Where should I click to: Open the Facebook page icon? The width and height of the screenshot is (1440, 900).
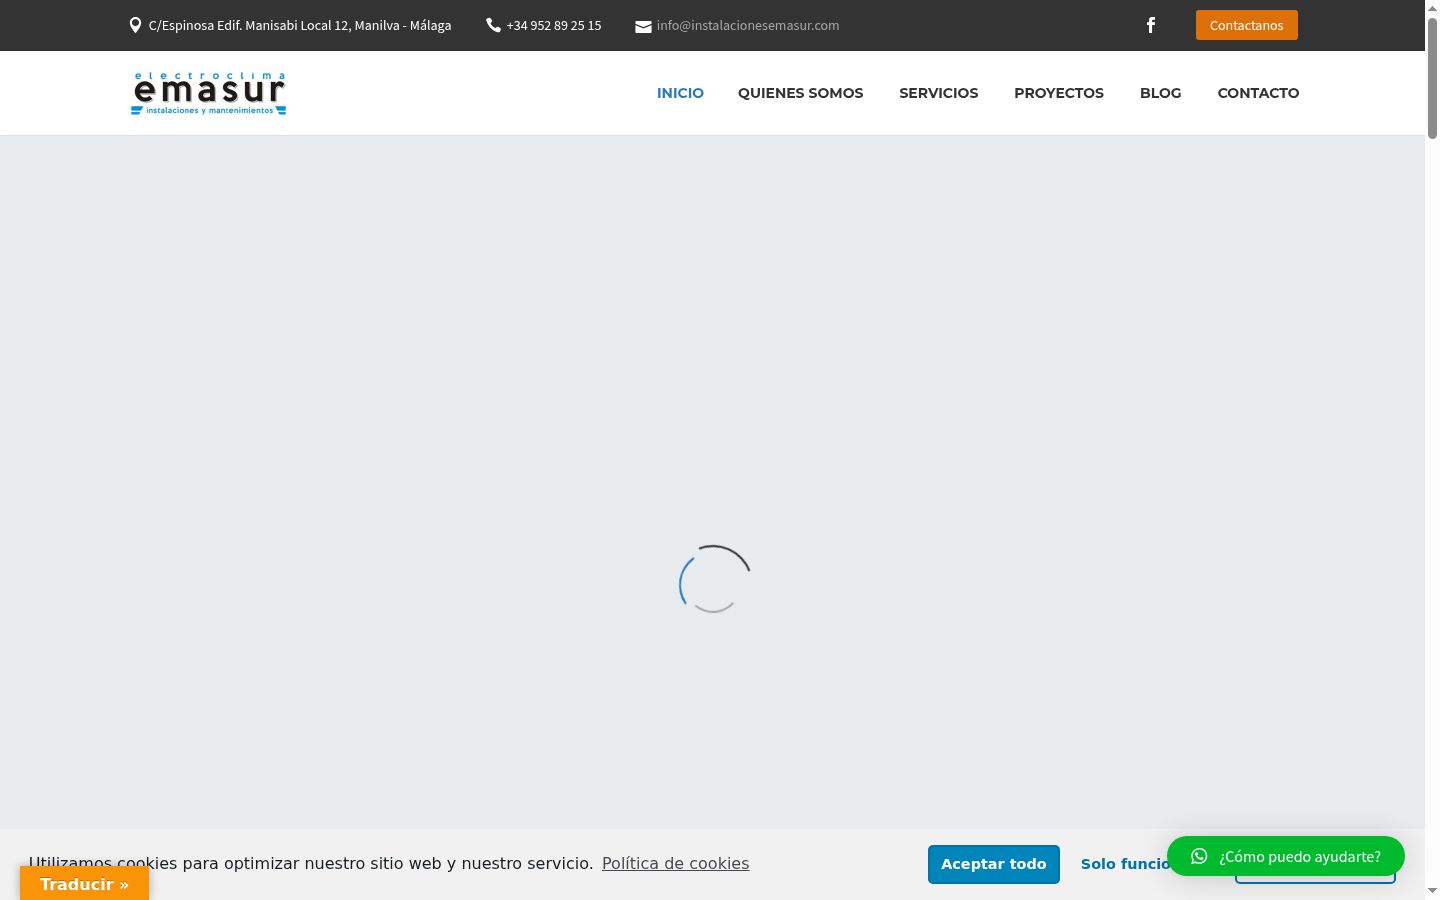(x=1151, y=25)
